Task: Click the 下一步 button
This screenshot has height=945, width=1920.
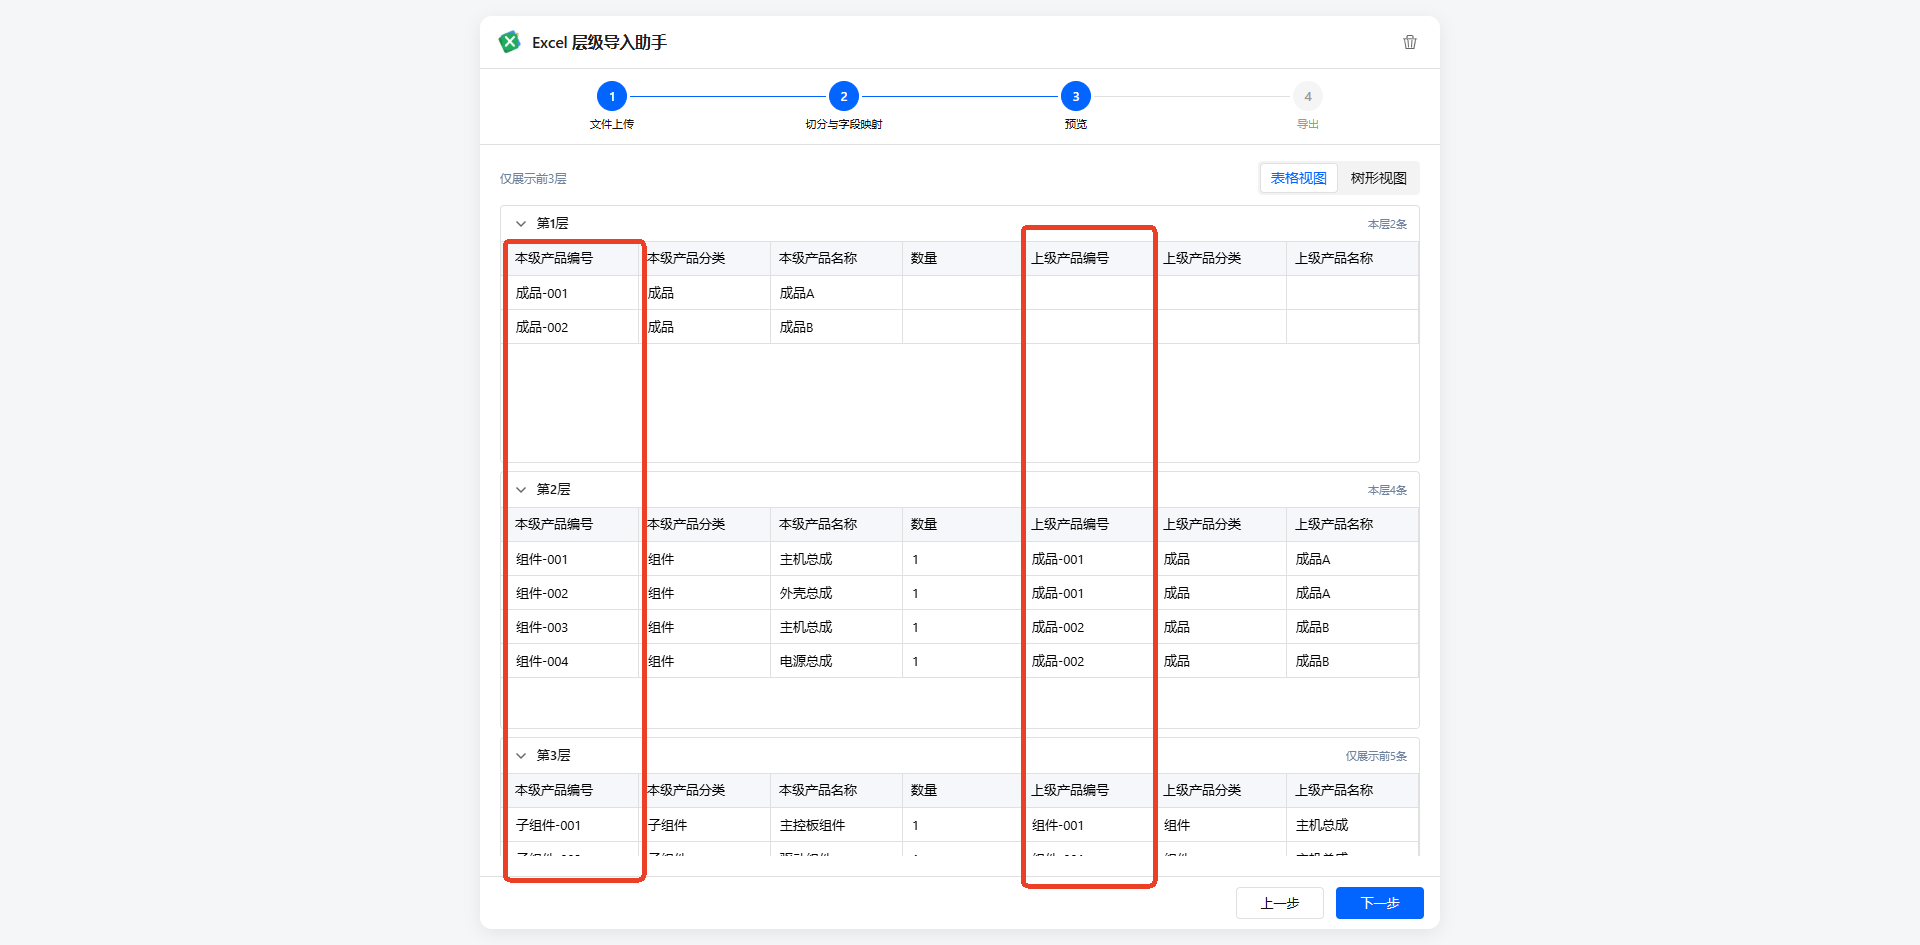Action: pyautogui.click(x=1380, y=903)
